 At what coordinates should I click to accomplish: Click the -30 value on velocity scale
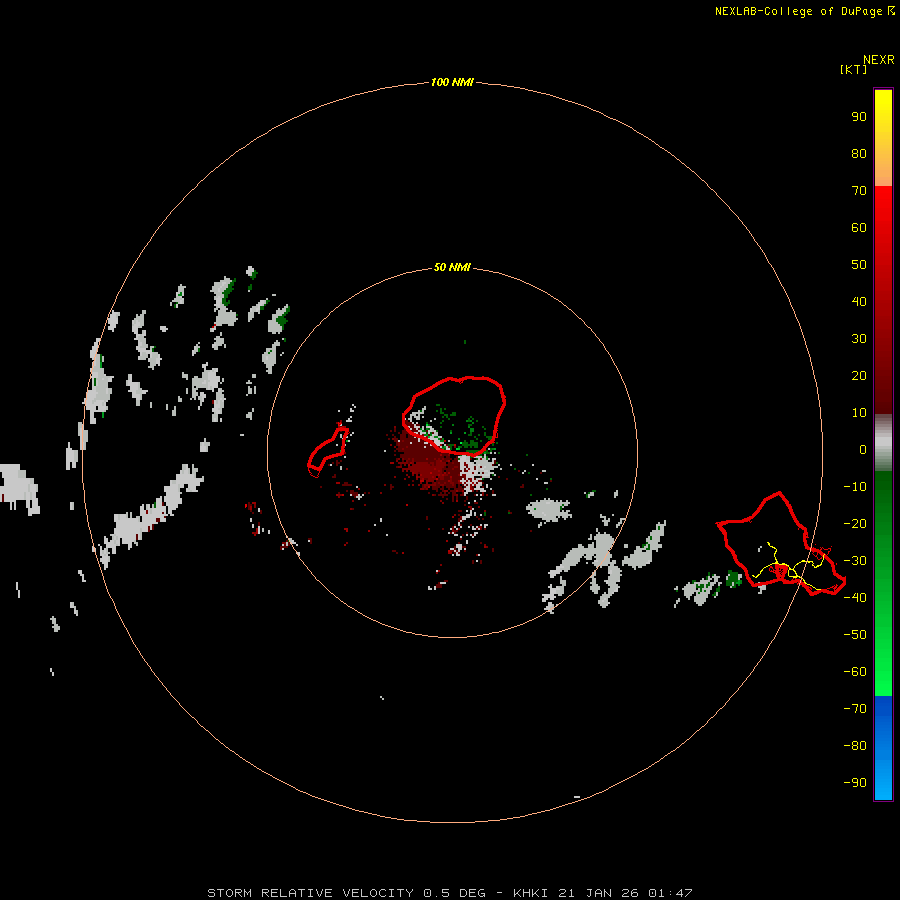pos(855,561)
